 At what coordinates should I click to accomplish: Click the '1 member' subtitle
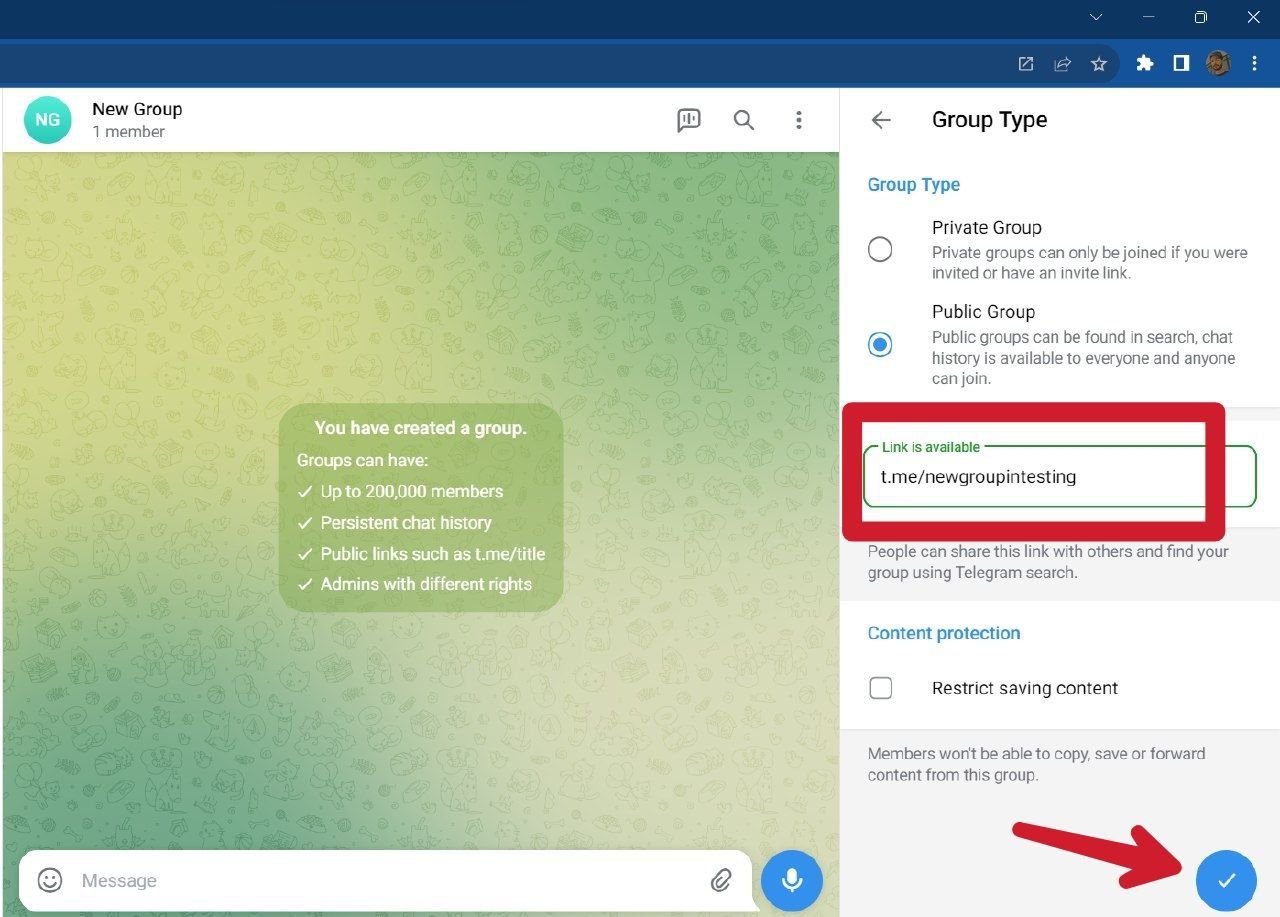coord(129,132)
